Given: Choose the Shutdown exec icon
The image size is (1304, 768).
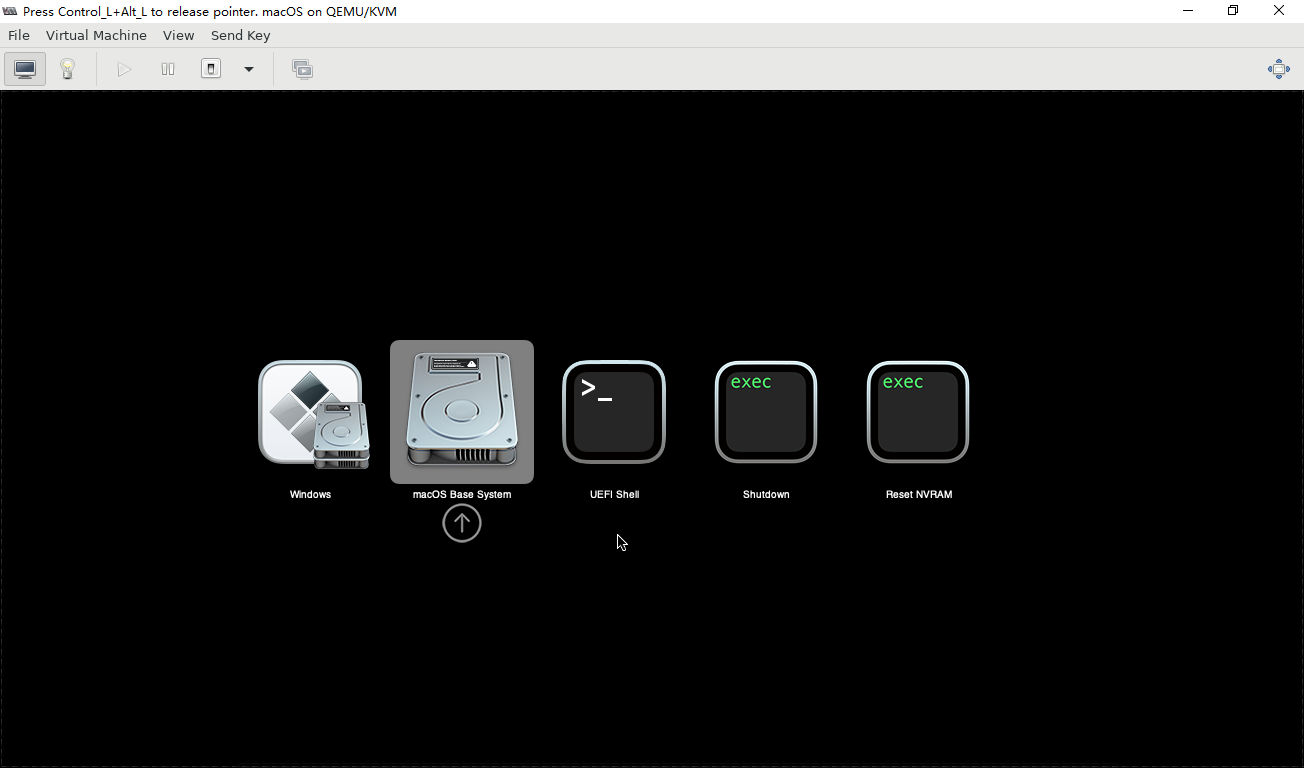Looking at the screenshot, I should tap(766, 412).
